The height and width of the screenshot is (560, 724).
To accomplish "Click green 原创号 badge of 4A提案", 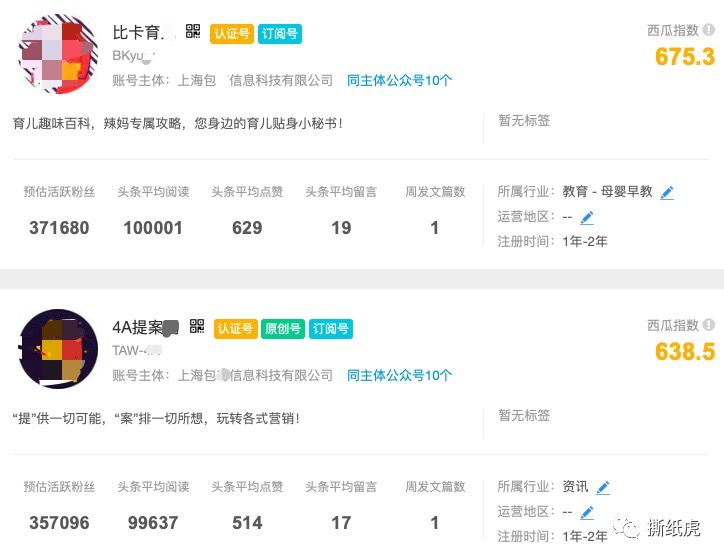I will [x=283, y=329].
